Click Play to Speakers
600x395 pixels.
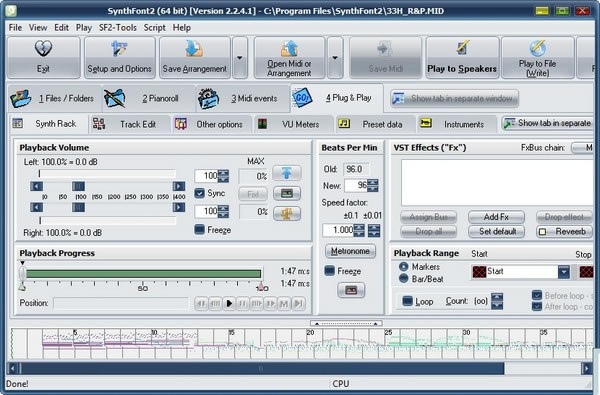462,58
